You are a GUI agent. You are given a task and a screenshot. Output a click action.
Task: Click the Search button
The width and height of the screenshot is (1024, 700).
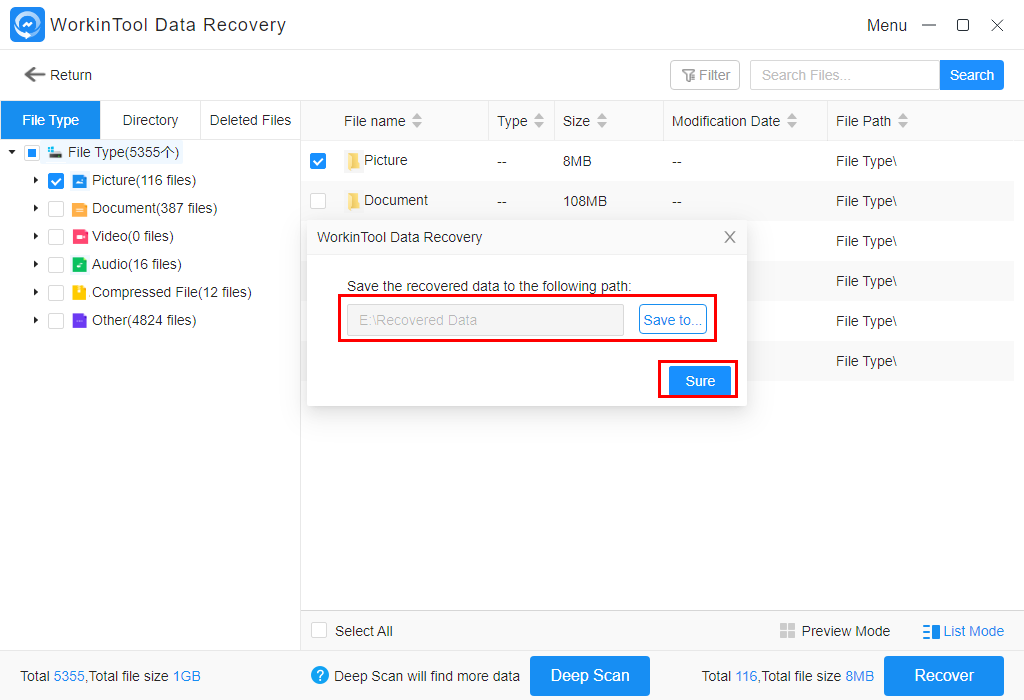[x=972, y=75]
